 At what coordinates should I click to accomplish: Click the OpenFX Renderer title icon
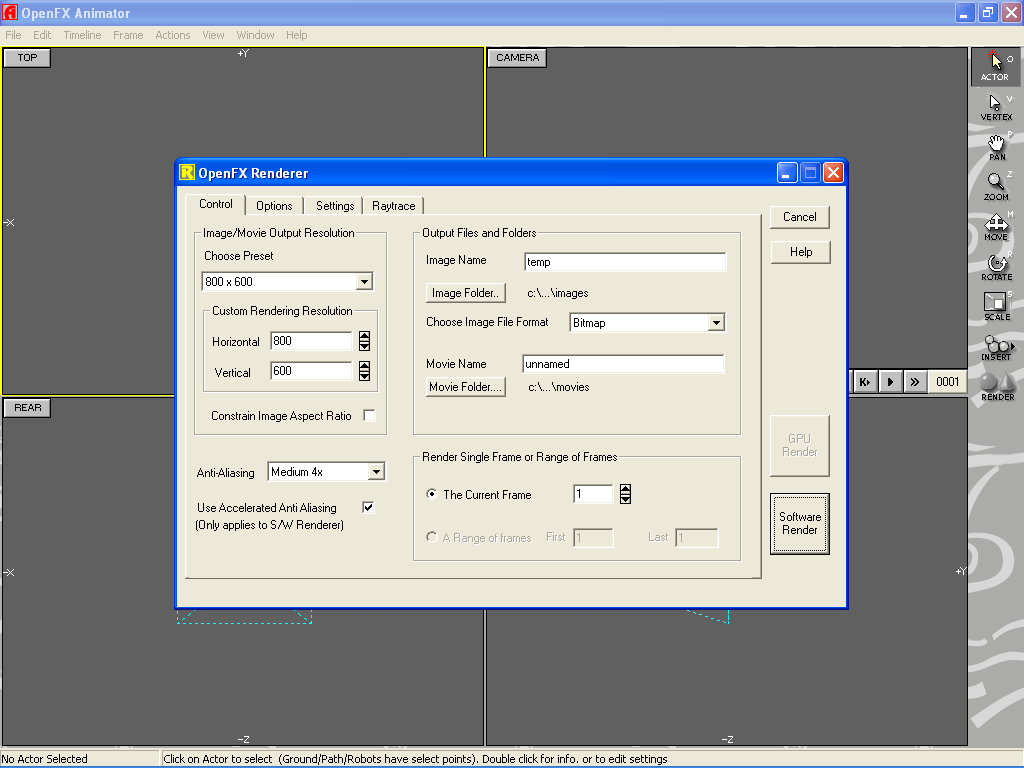[187, 172]
